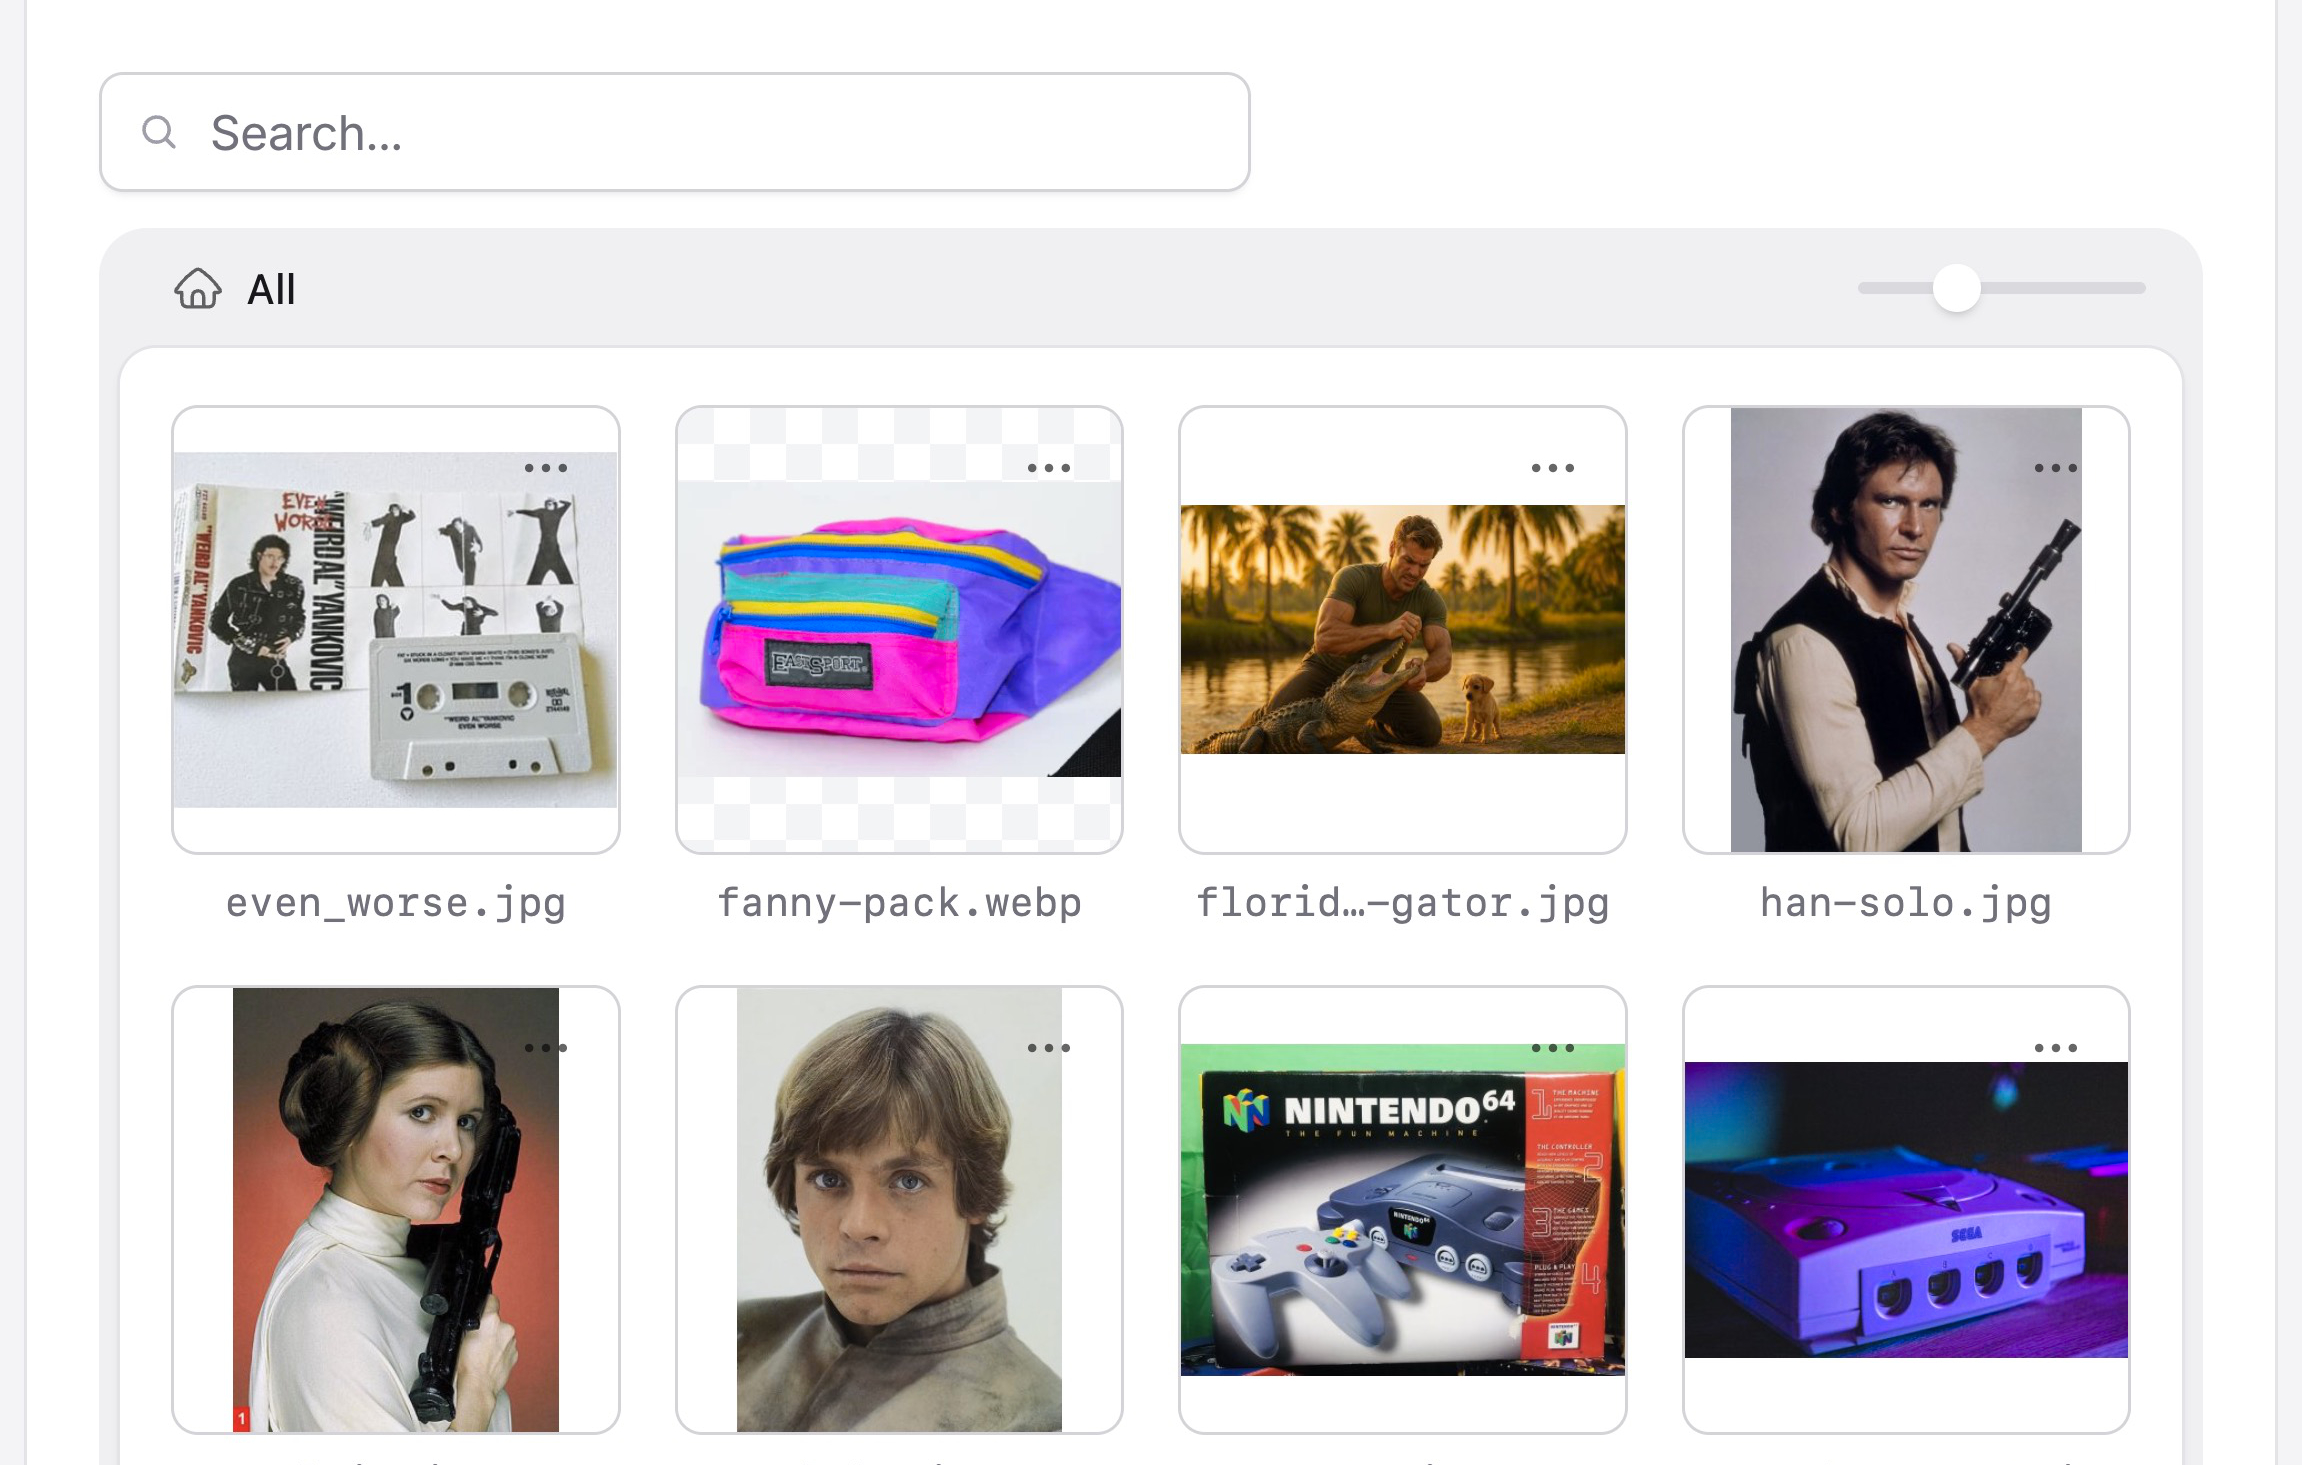Open the options menu on han-solo.jpg card
The image size is (2302, 1465).
click(x=2054, y=466)
